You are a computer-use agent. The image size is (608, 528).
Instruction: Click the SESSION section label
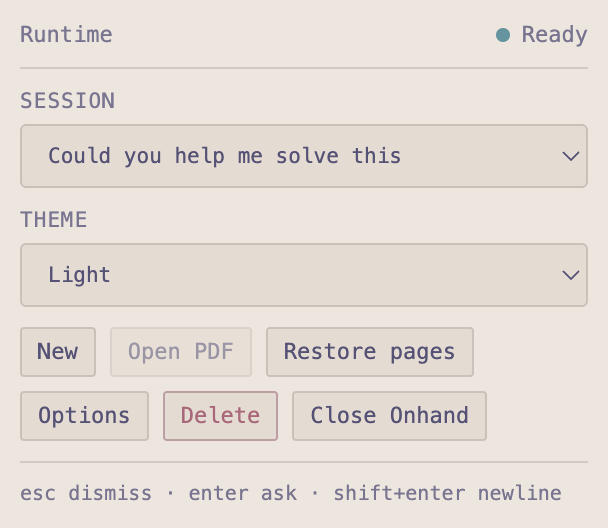click(x=67, y=101)
